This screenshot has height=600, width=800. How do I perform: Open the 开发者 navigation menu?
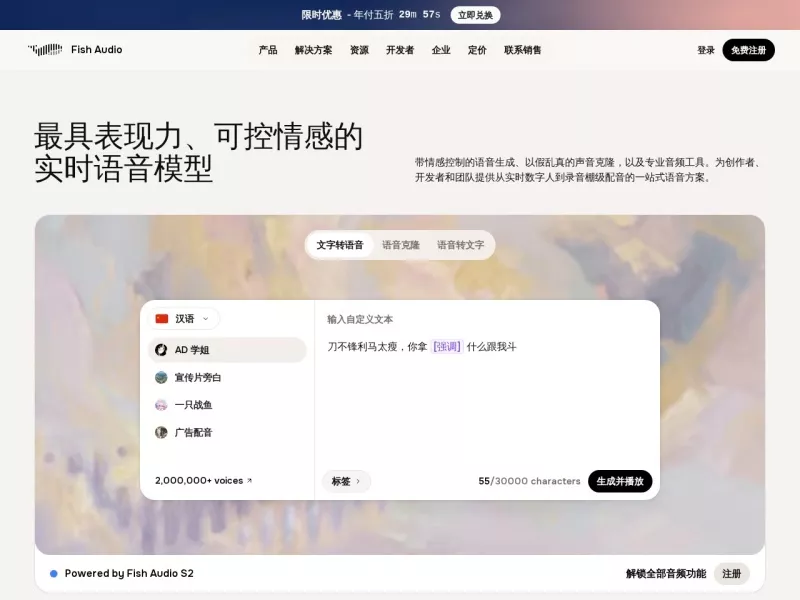click(x=400, y=50)
